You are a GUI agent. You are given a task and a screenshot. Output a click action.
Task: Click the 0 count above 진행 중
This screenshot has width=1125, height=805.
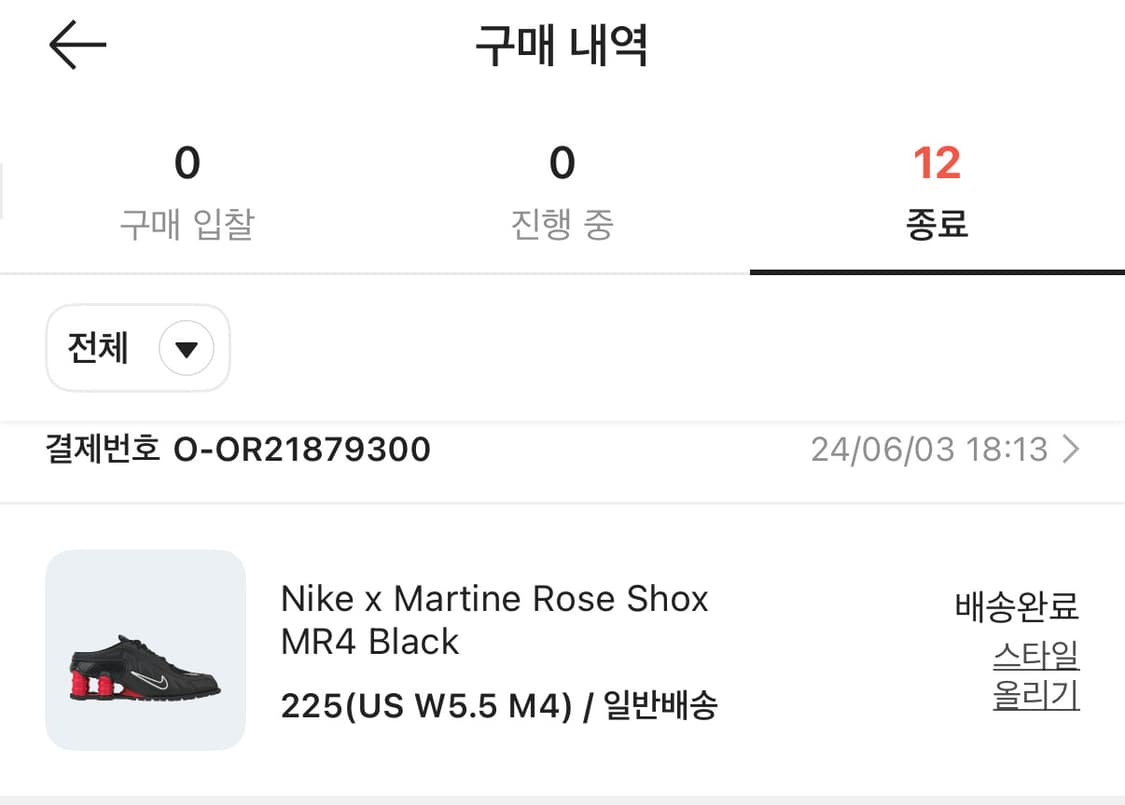point(562,163)
